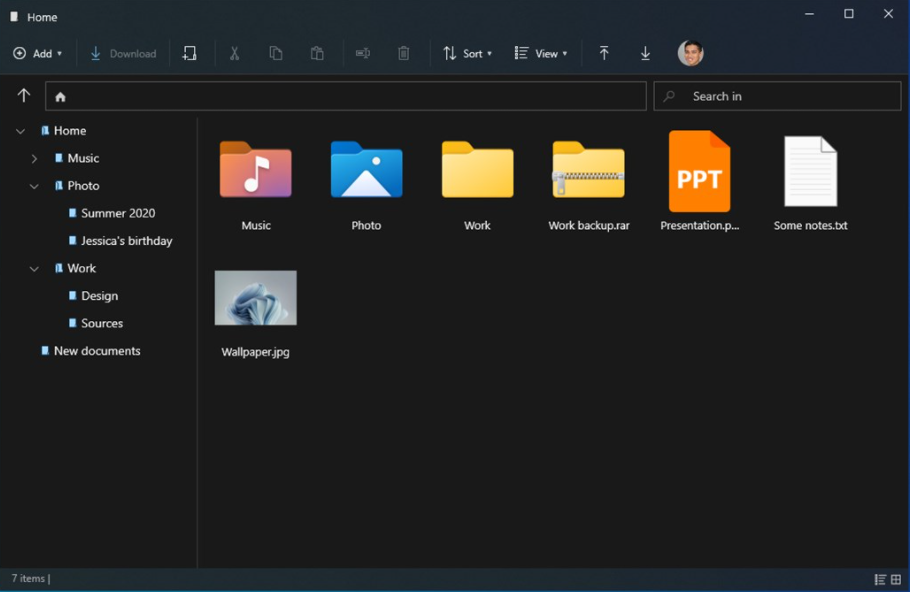Select the Photo folder icon
Image resolution: width=910 pixels, height=592 pixels.
(x=366, y=170)
